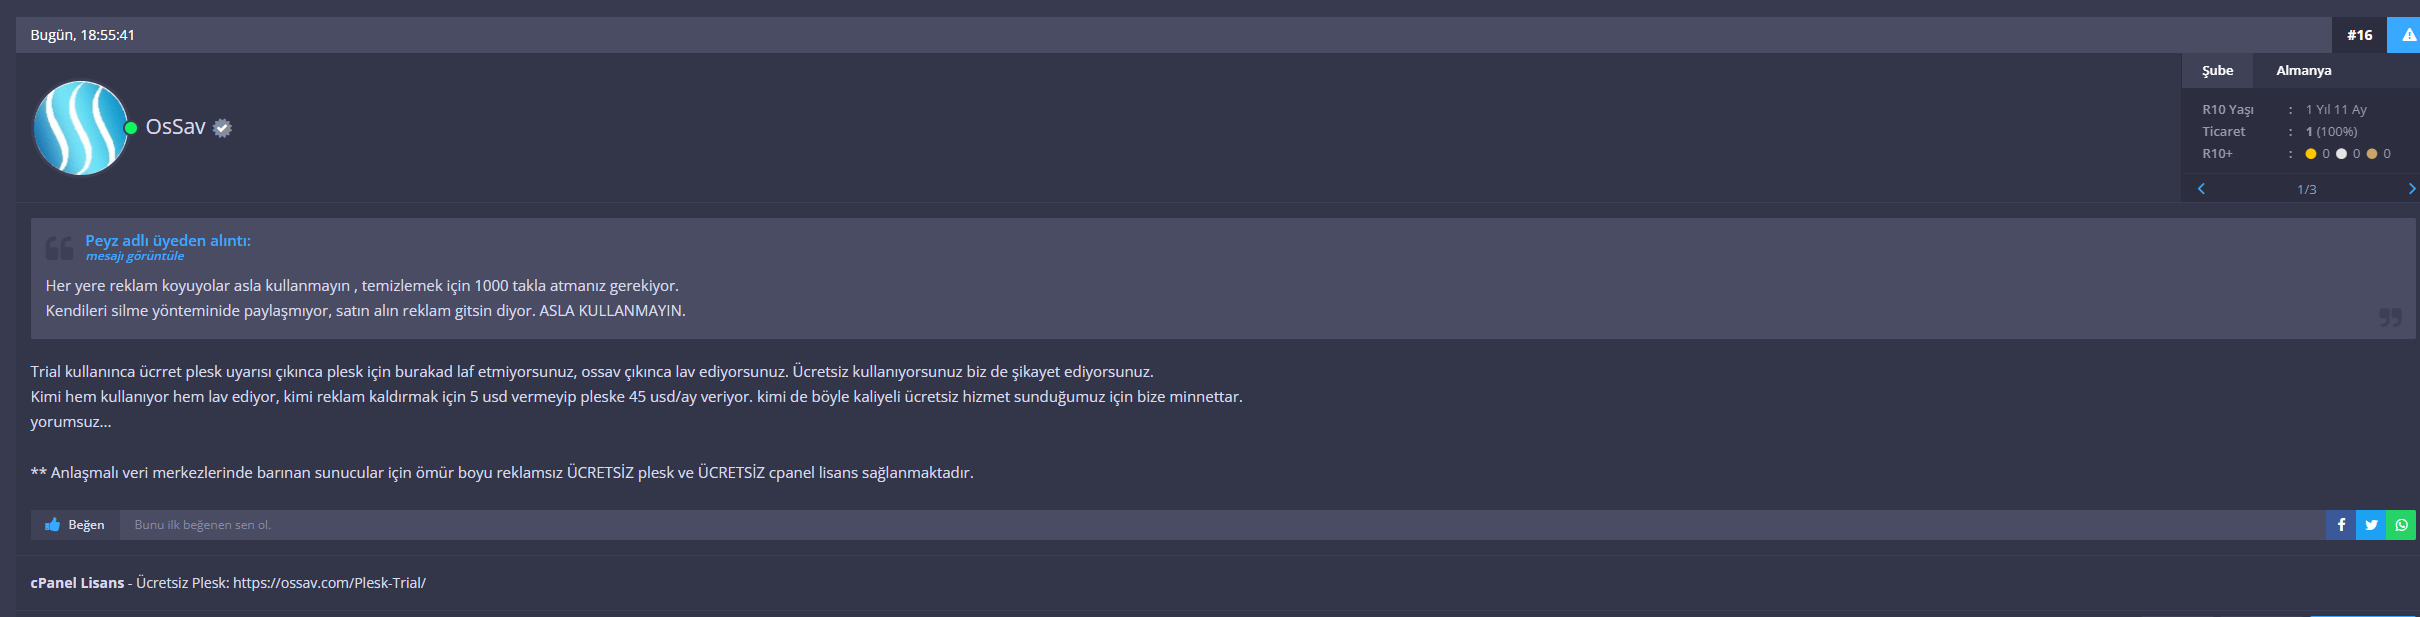Share post via WhatsApp icon
Image resolution: width=2420 pixels, height=617 pixels.
pyautogui.click(x=2401, y=525)
